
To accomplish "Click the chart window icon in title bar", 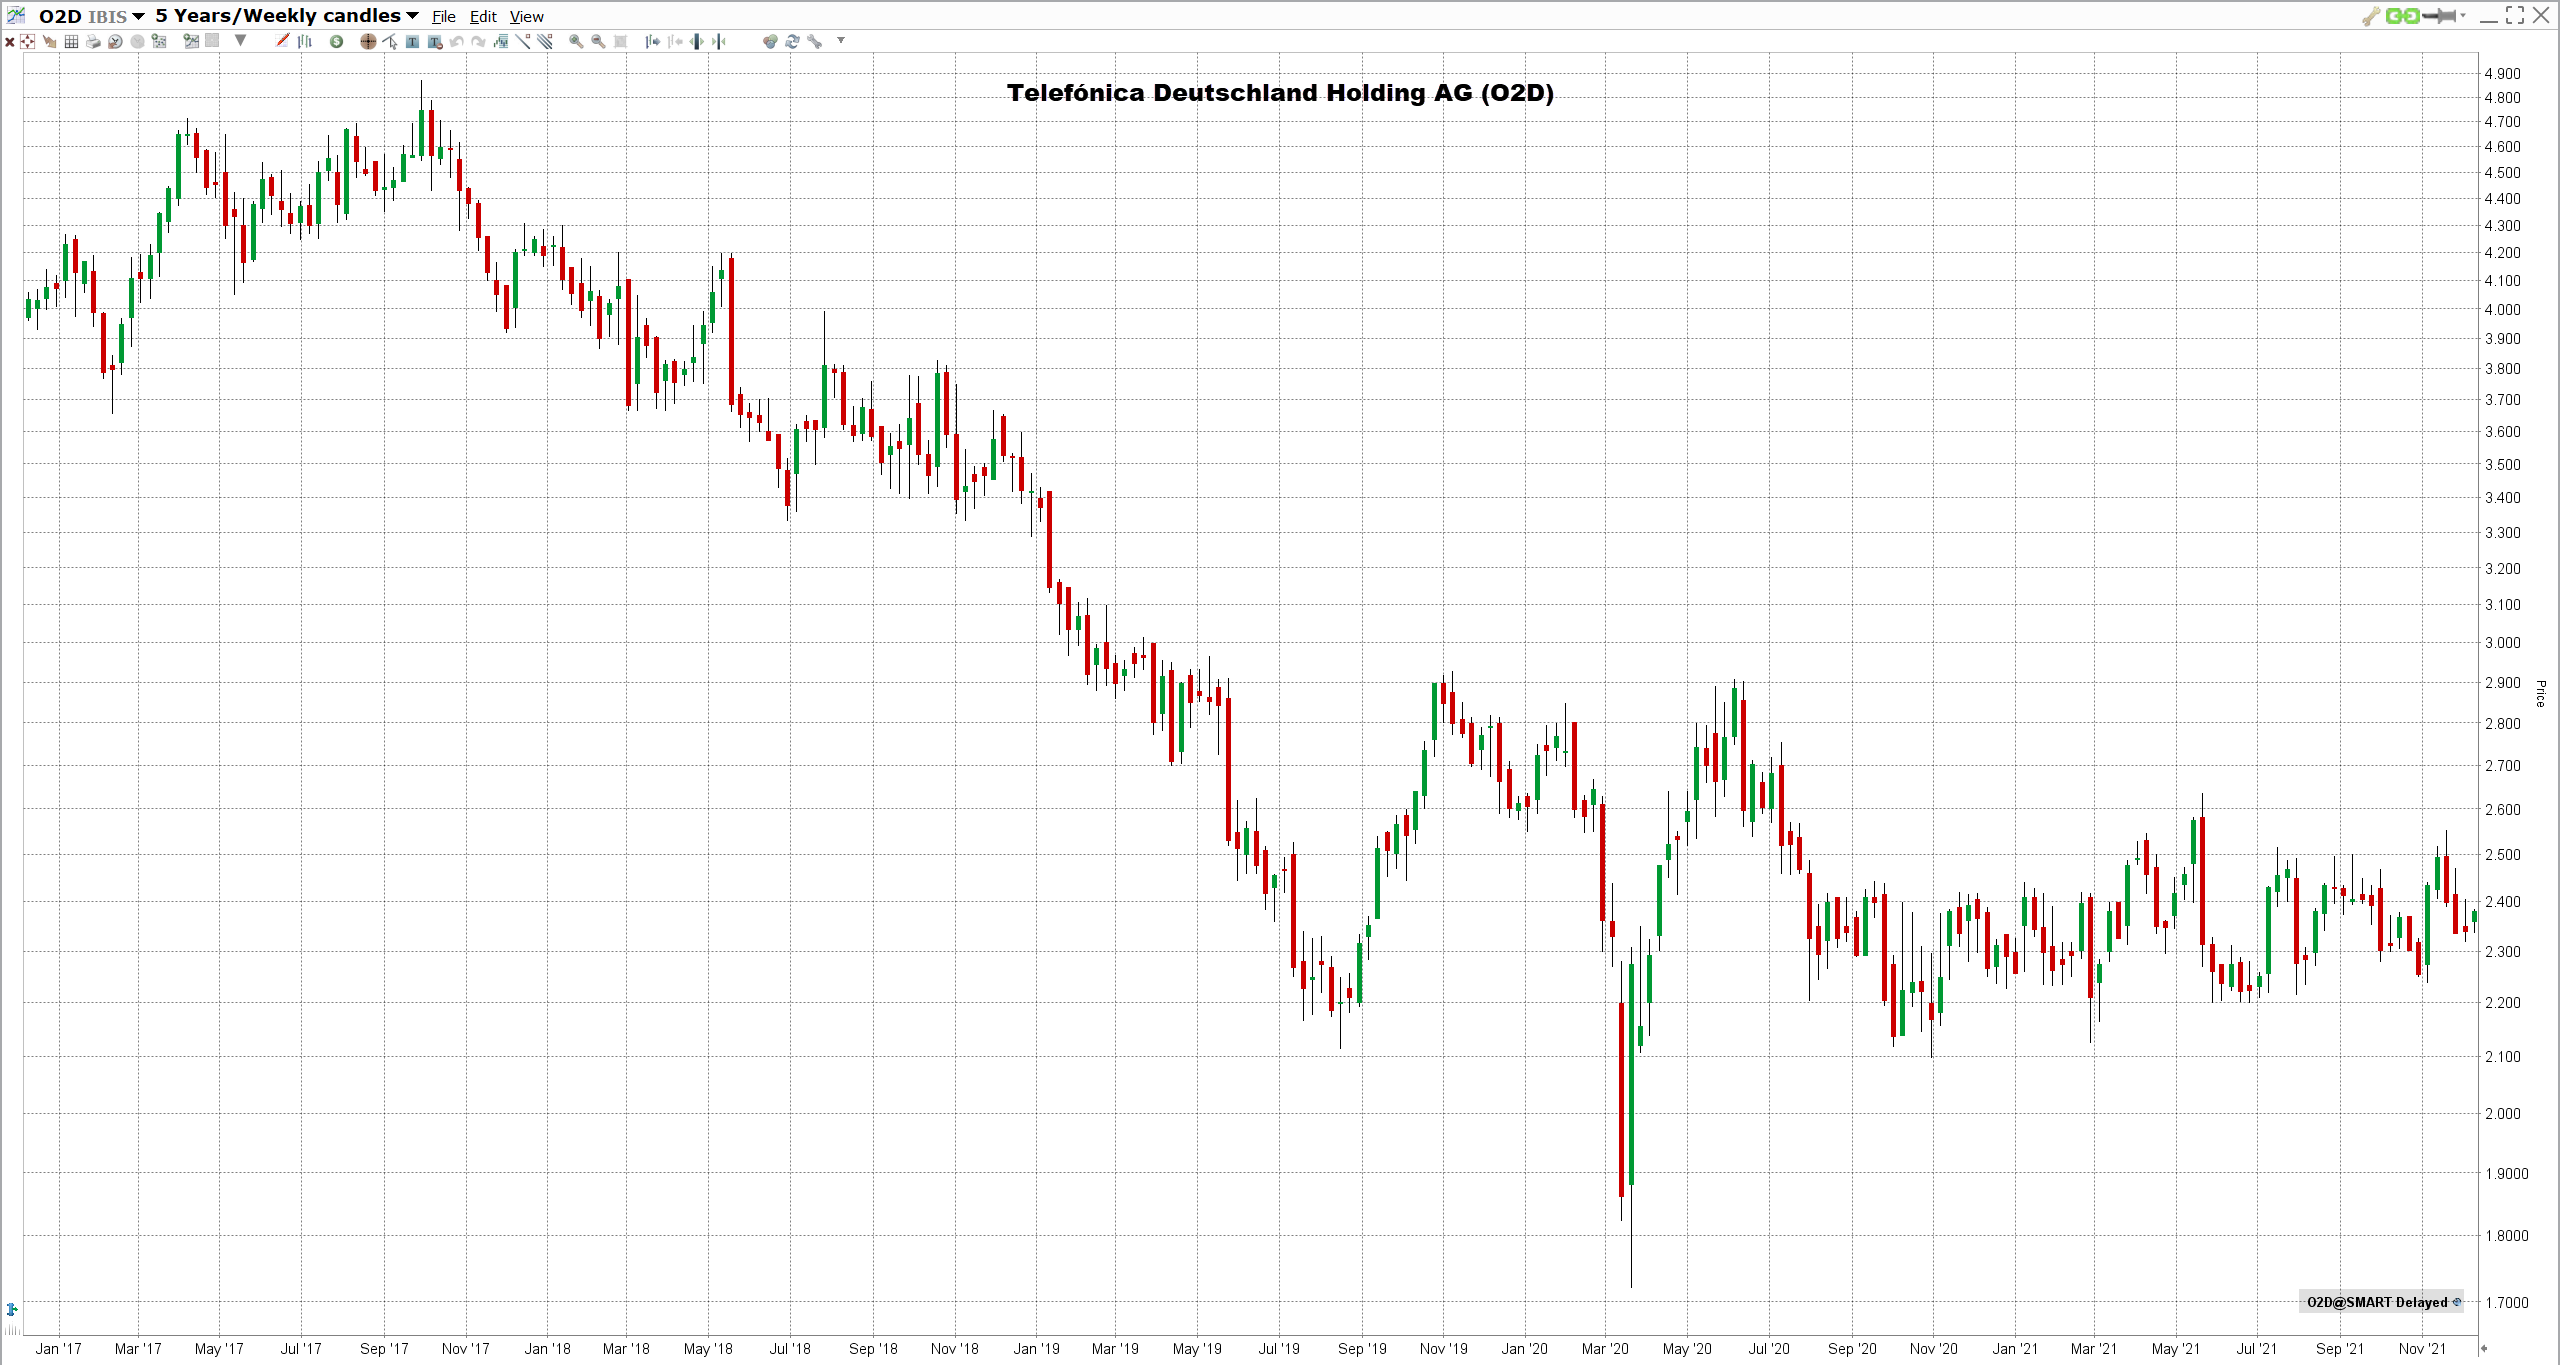I will pyautogui.click(x=16, y=15).
